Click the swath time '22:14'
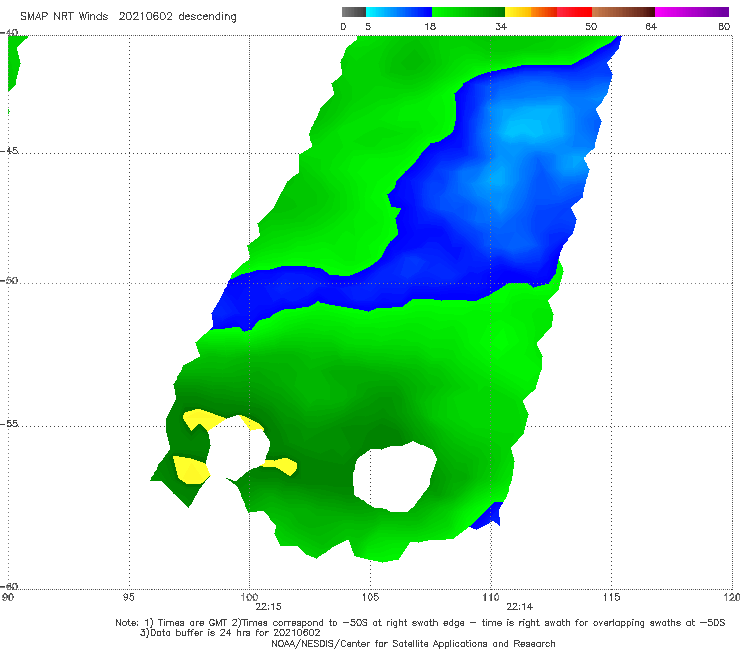This screenshot has width=740, height=650. pyautogui.click(x=520, y=607)
